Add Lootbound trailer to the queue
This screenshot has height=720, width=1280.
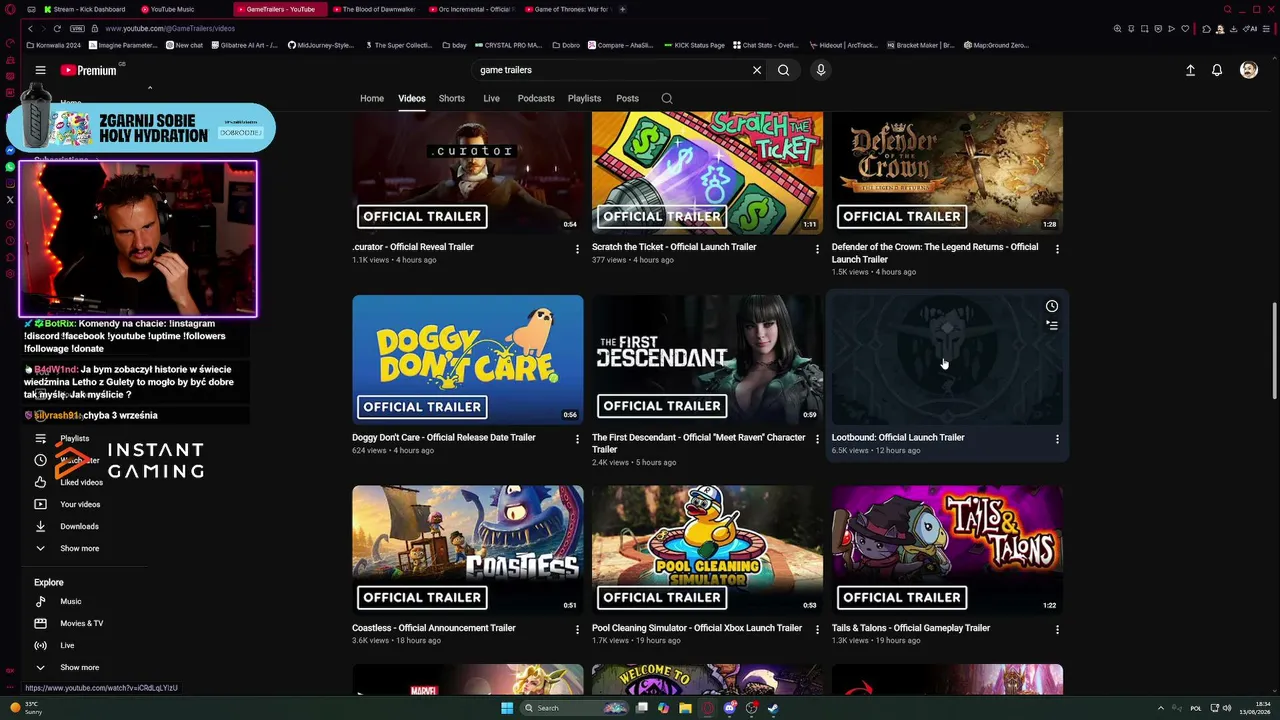click(1052, 325)
